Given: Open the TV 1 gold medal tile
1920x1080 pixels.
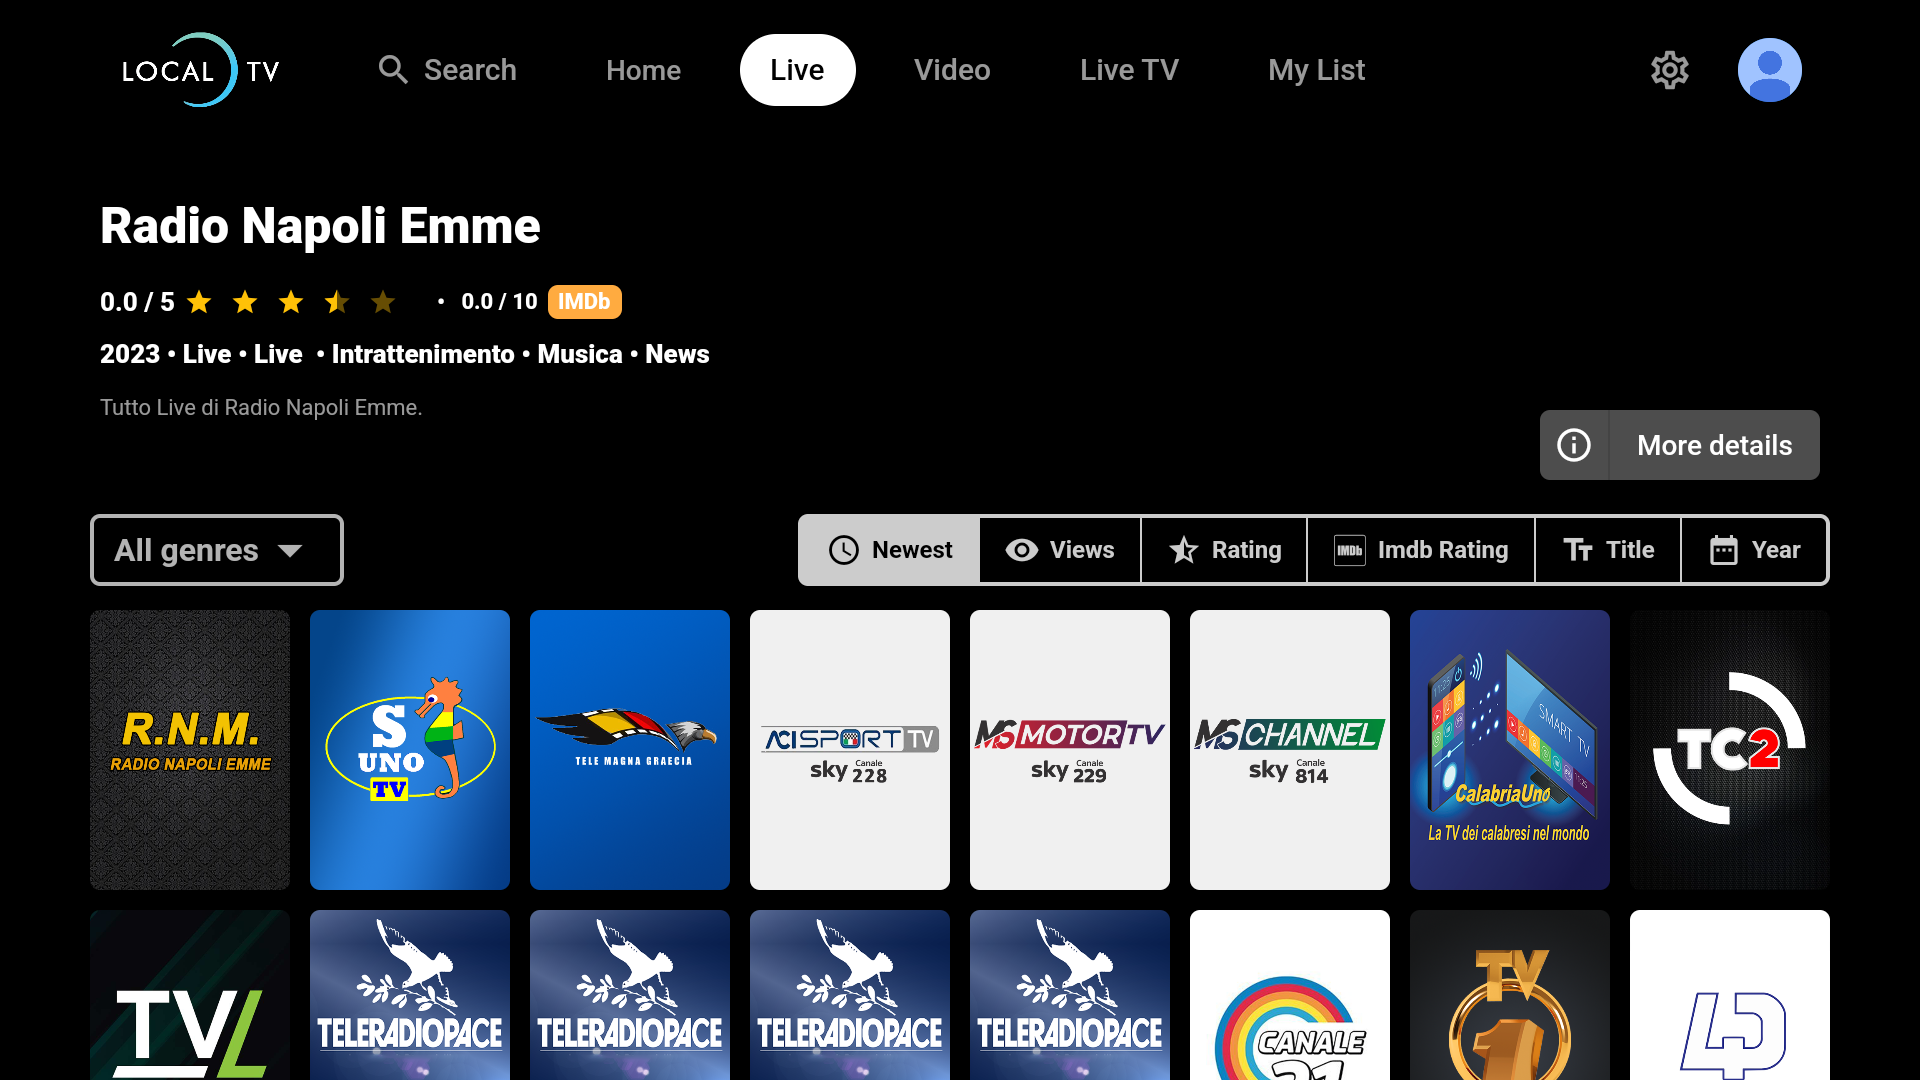Looking at the screenshot, I should [1510, 995].
